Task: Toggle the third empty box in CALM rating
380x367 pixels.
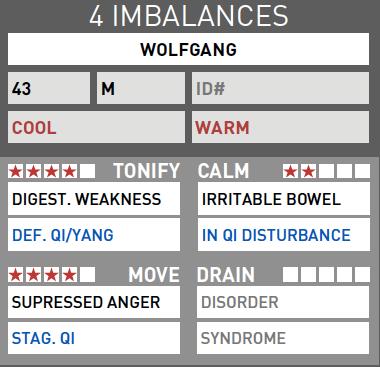Action: point(326,171)
